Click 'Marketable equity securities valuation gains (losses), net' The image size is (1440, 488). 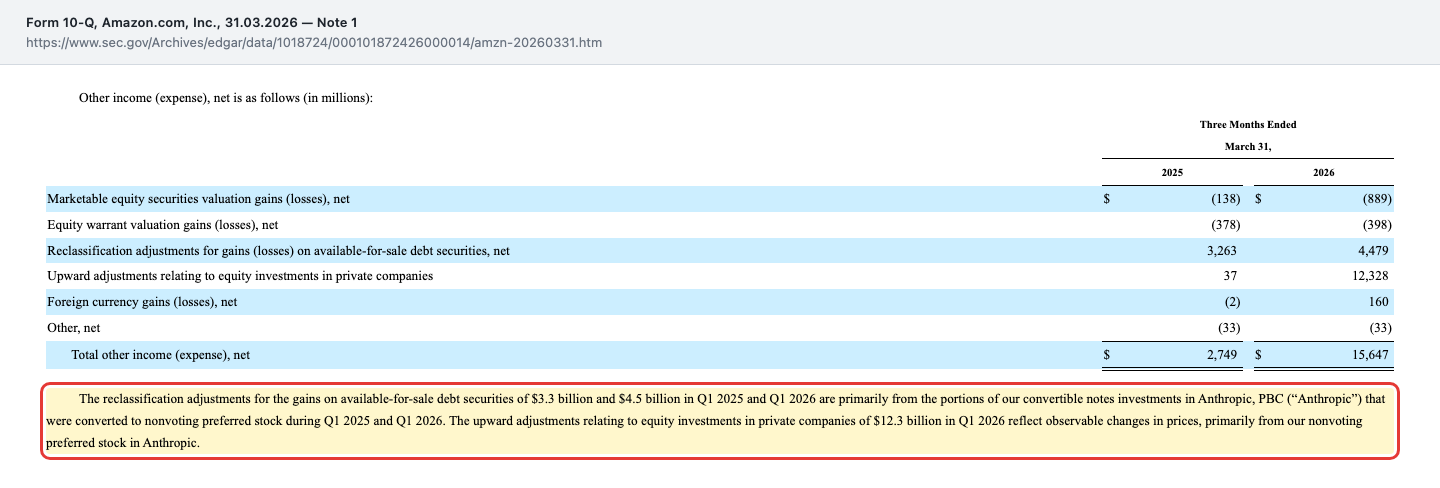click(x=198, y=199)
